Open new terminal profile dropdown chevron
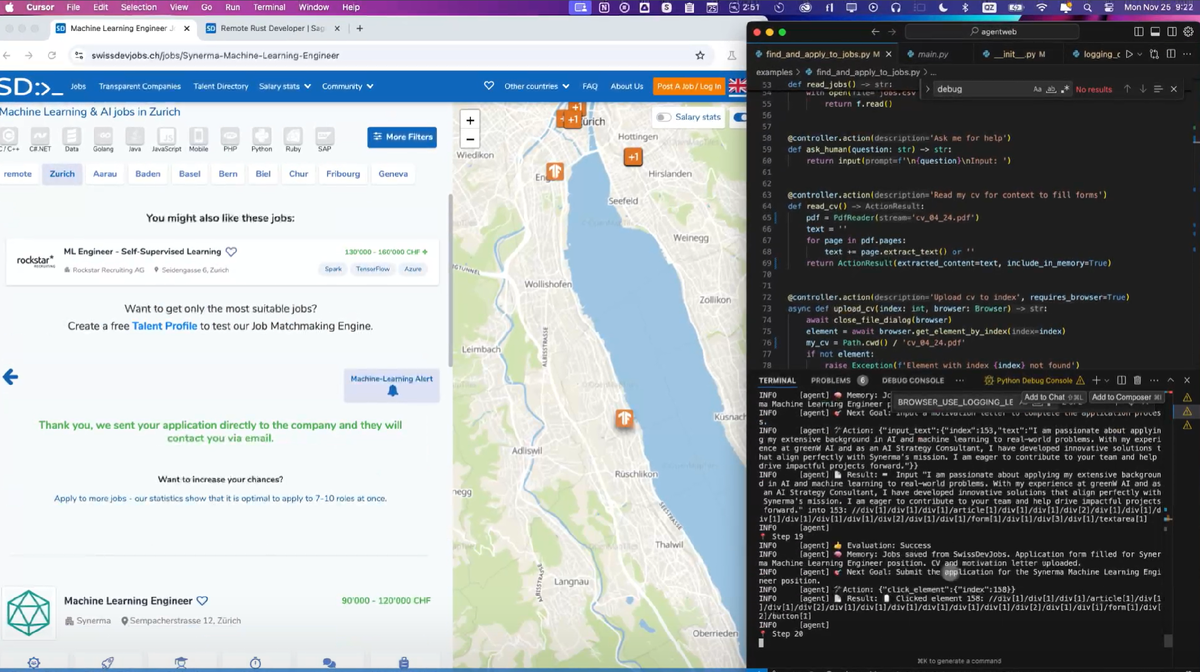 tap(1108, 380)
